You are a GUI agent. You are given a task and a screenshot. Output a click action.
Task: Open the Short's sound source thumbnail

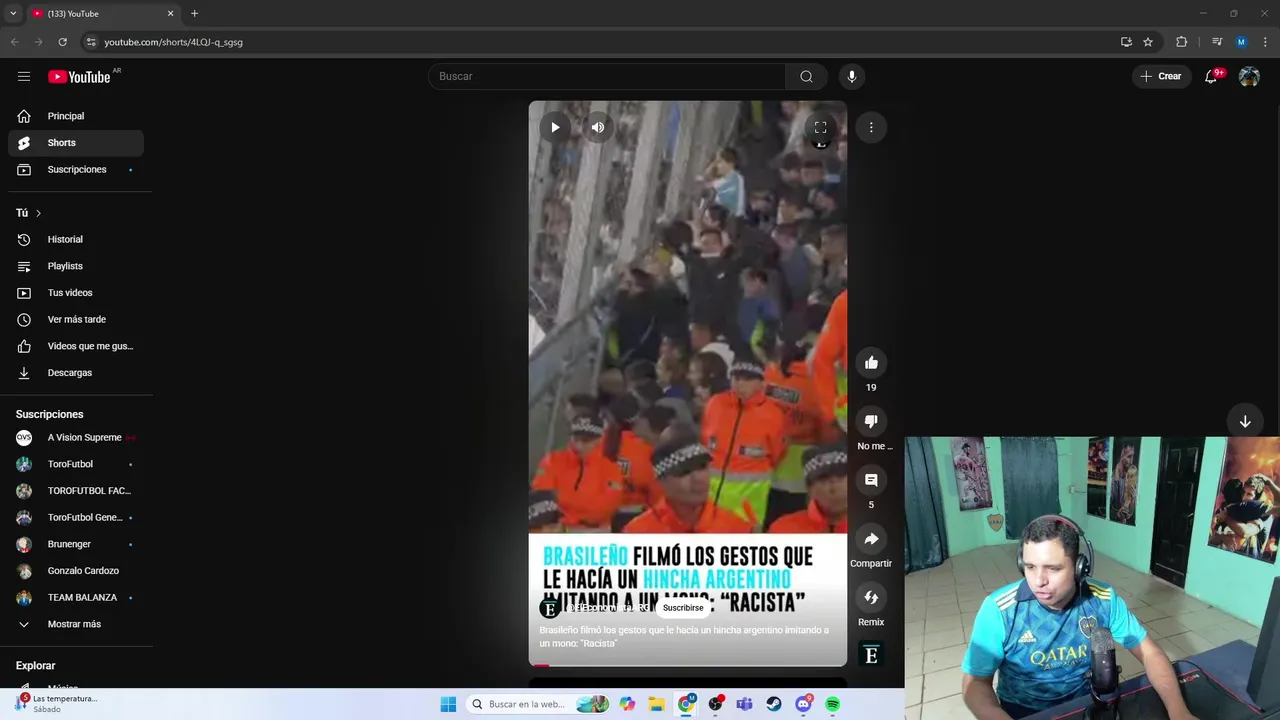click(871, 655)
